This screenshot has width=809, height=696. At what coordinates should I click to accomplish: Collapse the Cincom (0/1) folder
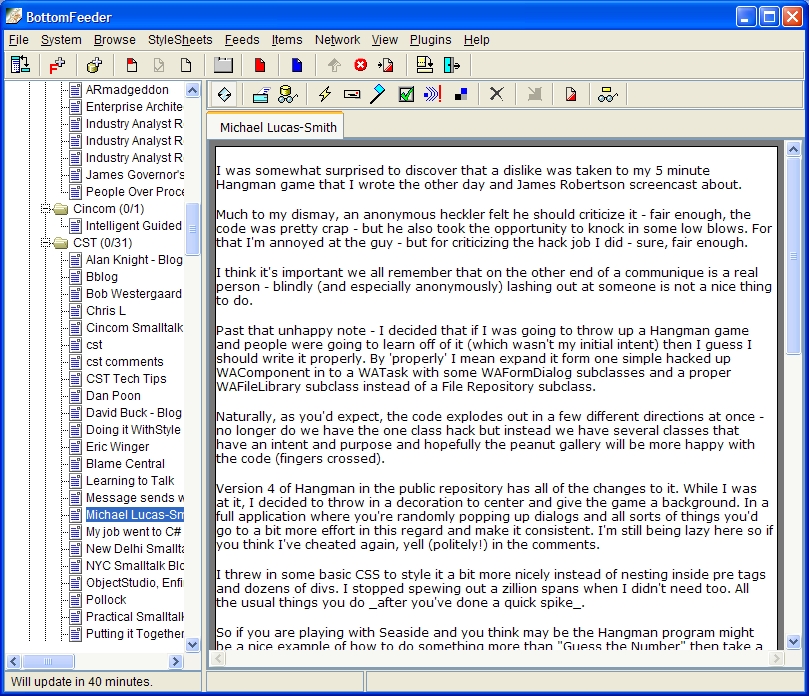click(46, 209)
